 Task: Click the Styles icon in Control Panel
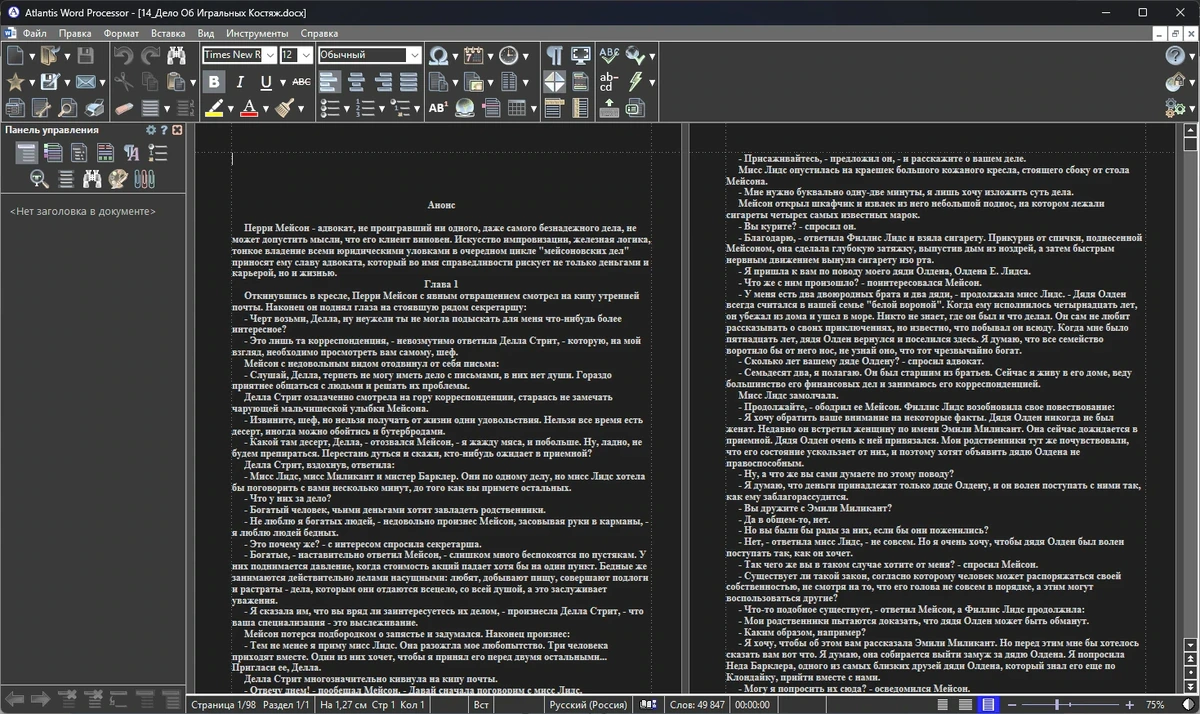click(132, 152)
